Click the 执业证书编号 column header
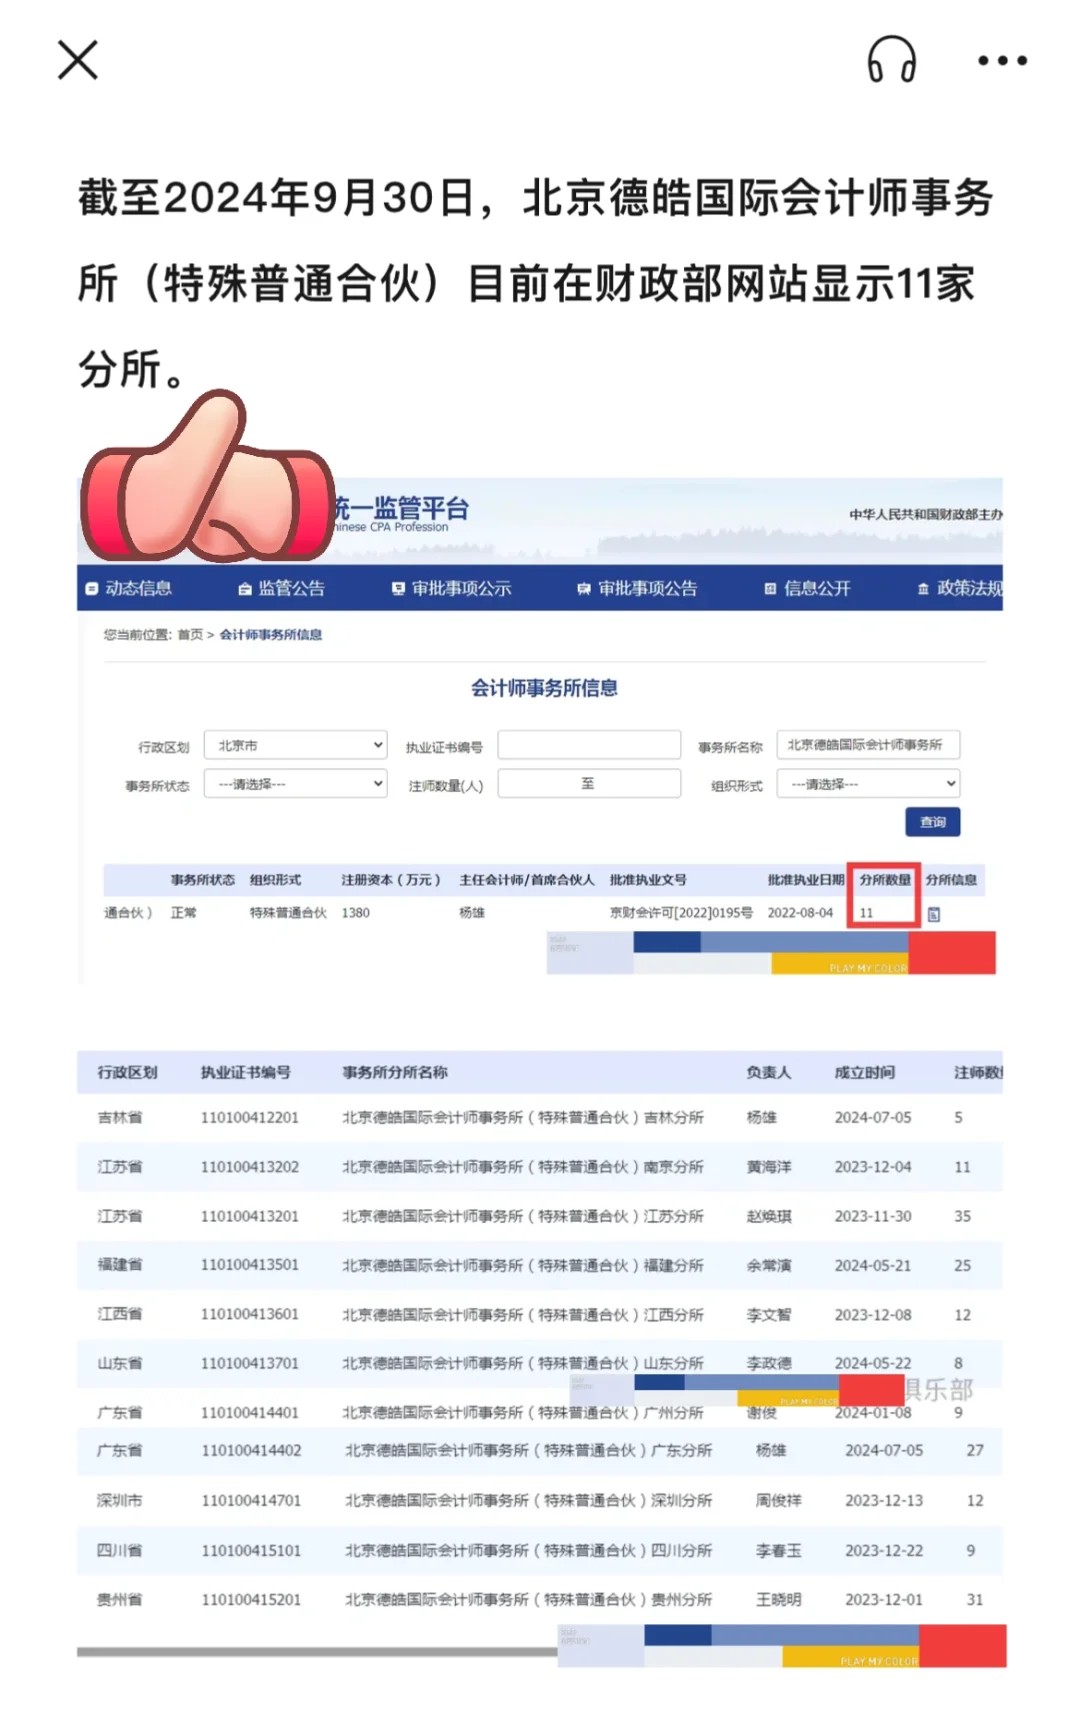The image size is (1080, 1725). (246, 1072)
